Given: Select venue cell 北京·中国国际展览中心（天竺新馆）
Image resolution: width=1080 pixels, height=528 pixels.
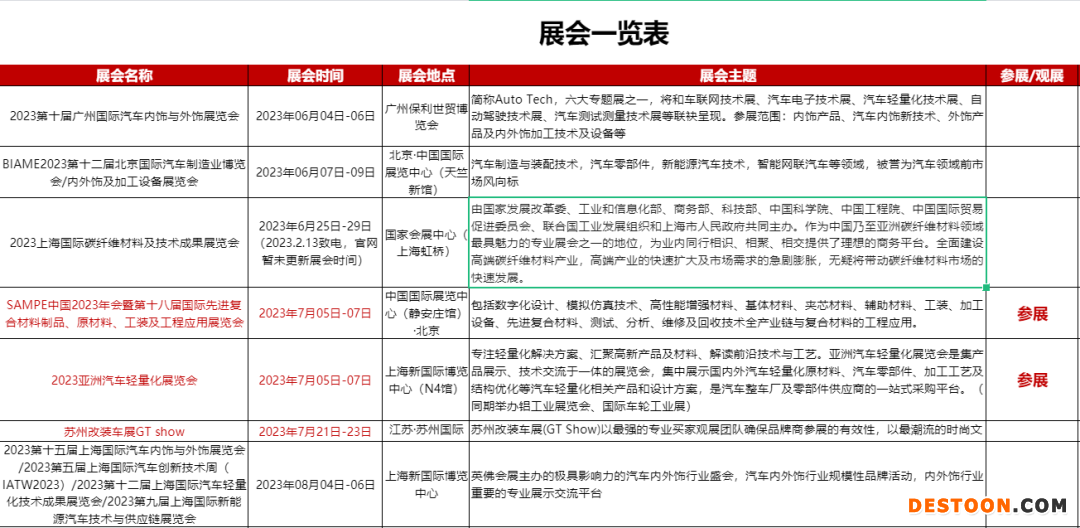Looking at the screenshot, I should coord(426,172).
